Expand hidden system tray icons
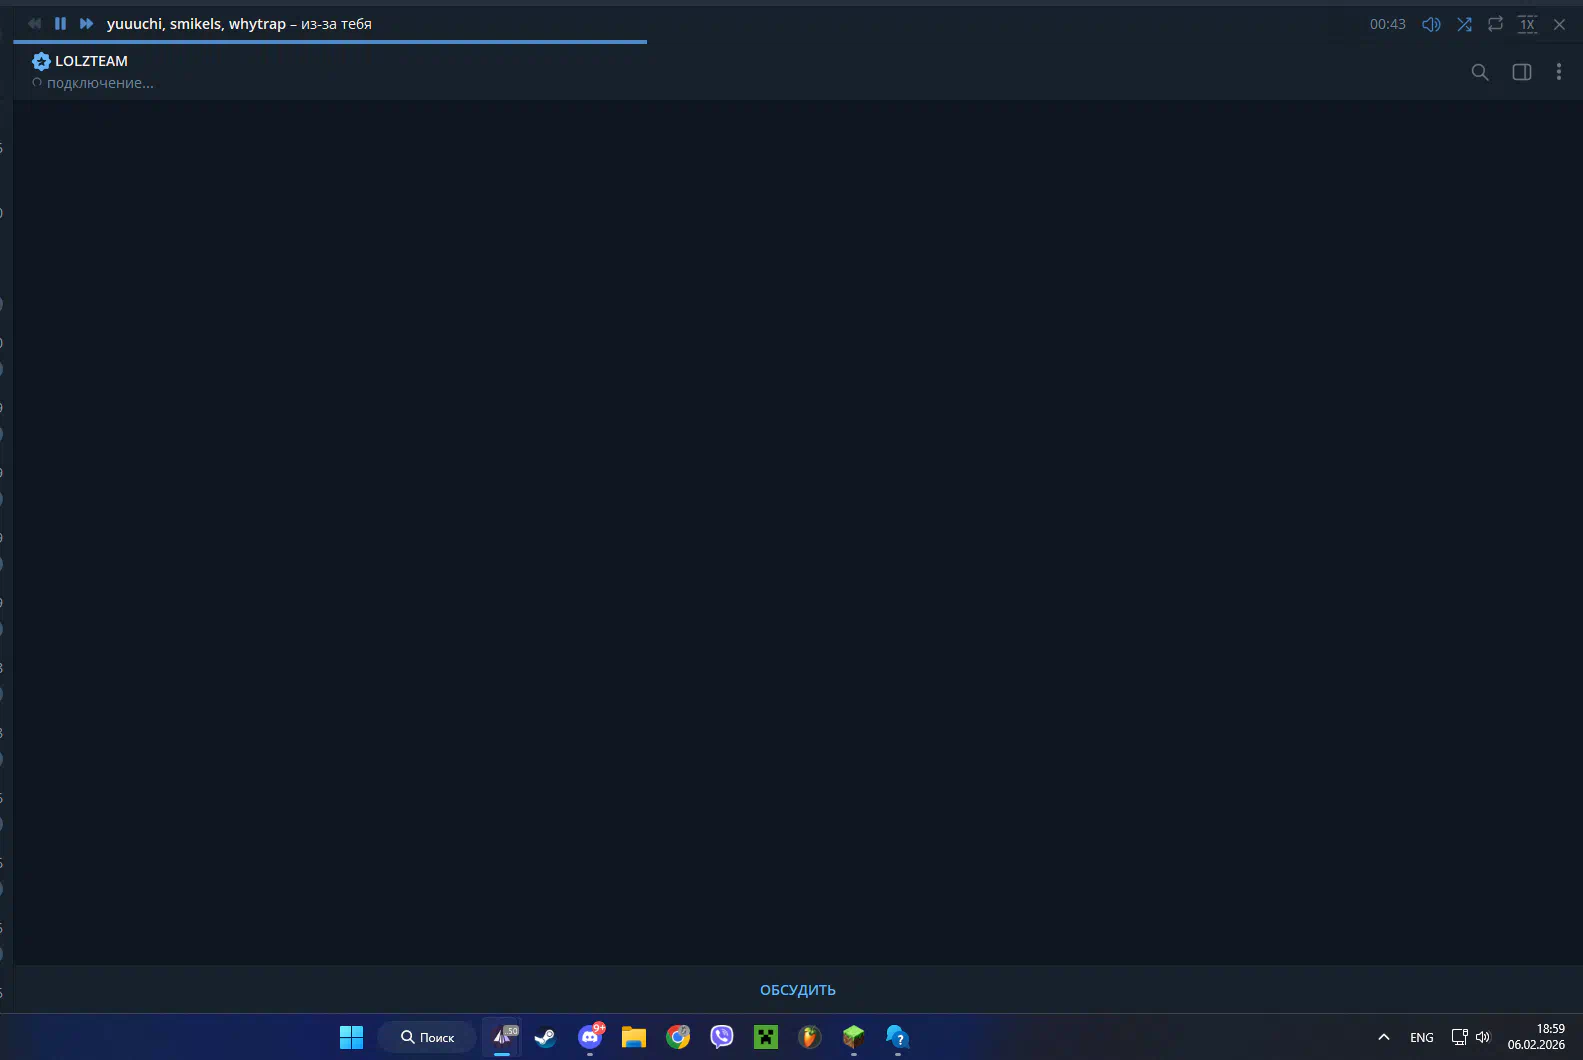 [1384, 1037]
